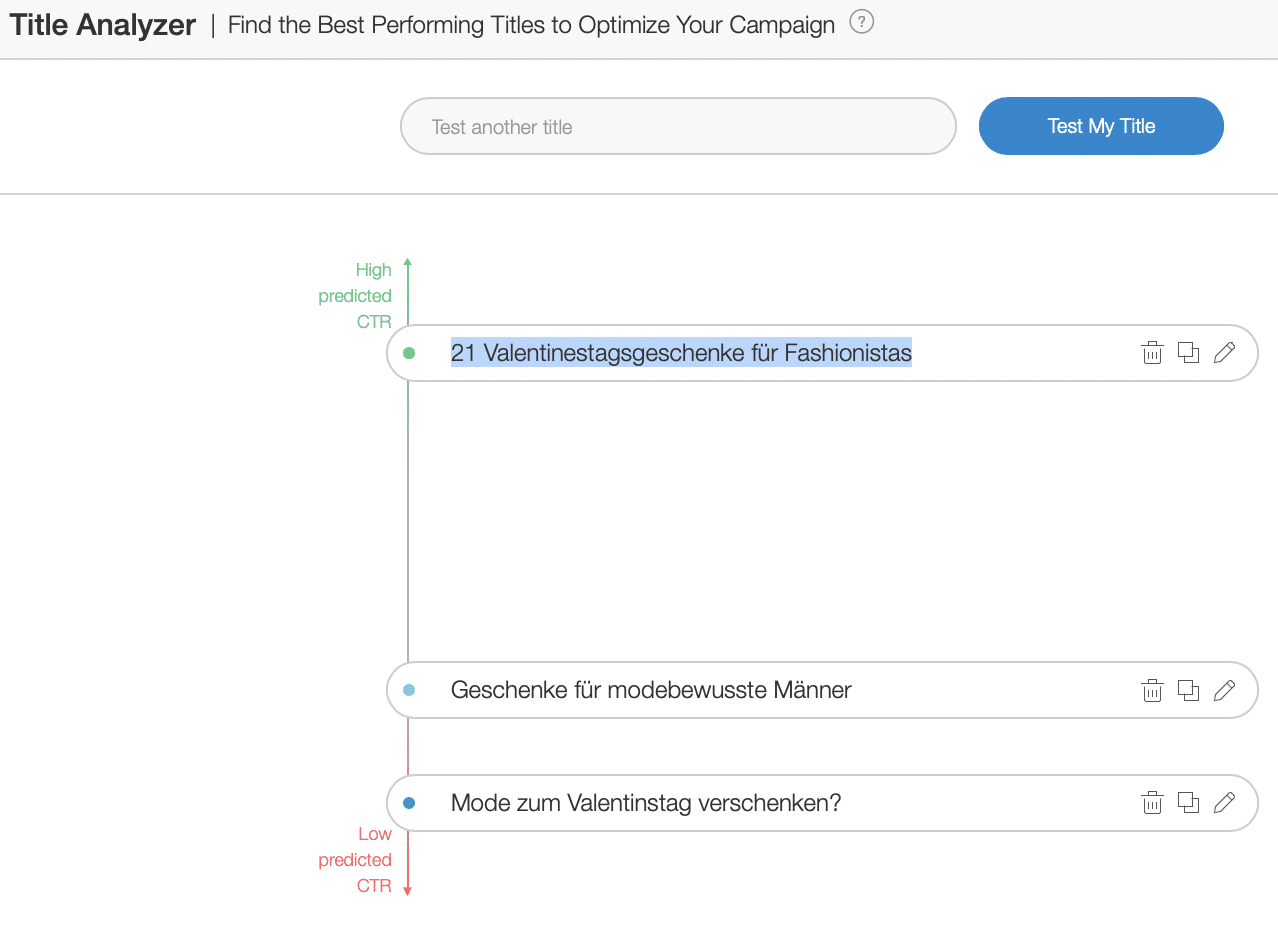Image resolution: width=1278 pixels, height=930 pixels.
Task: Select the green CTR marker dot
Action: (408, 353)
